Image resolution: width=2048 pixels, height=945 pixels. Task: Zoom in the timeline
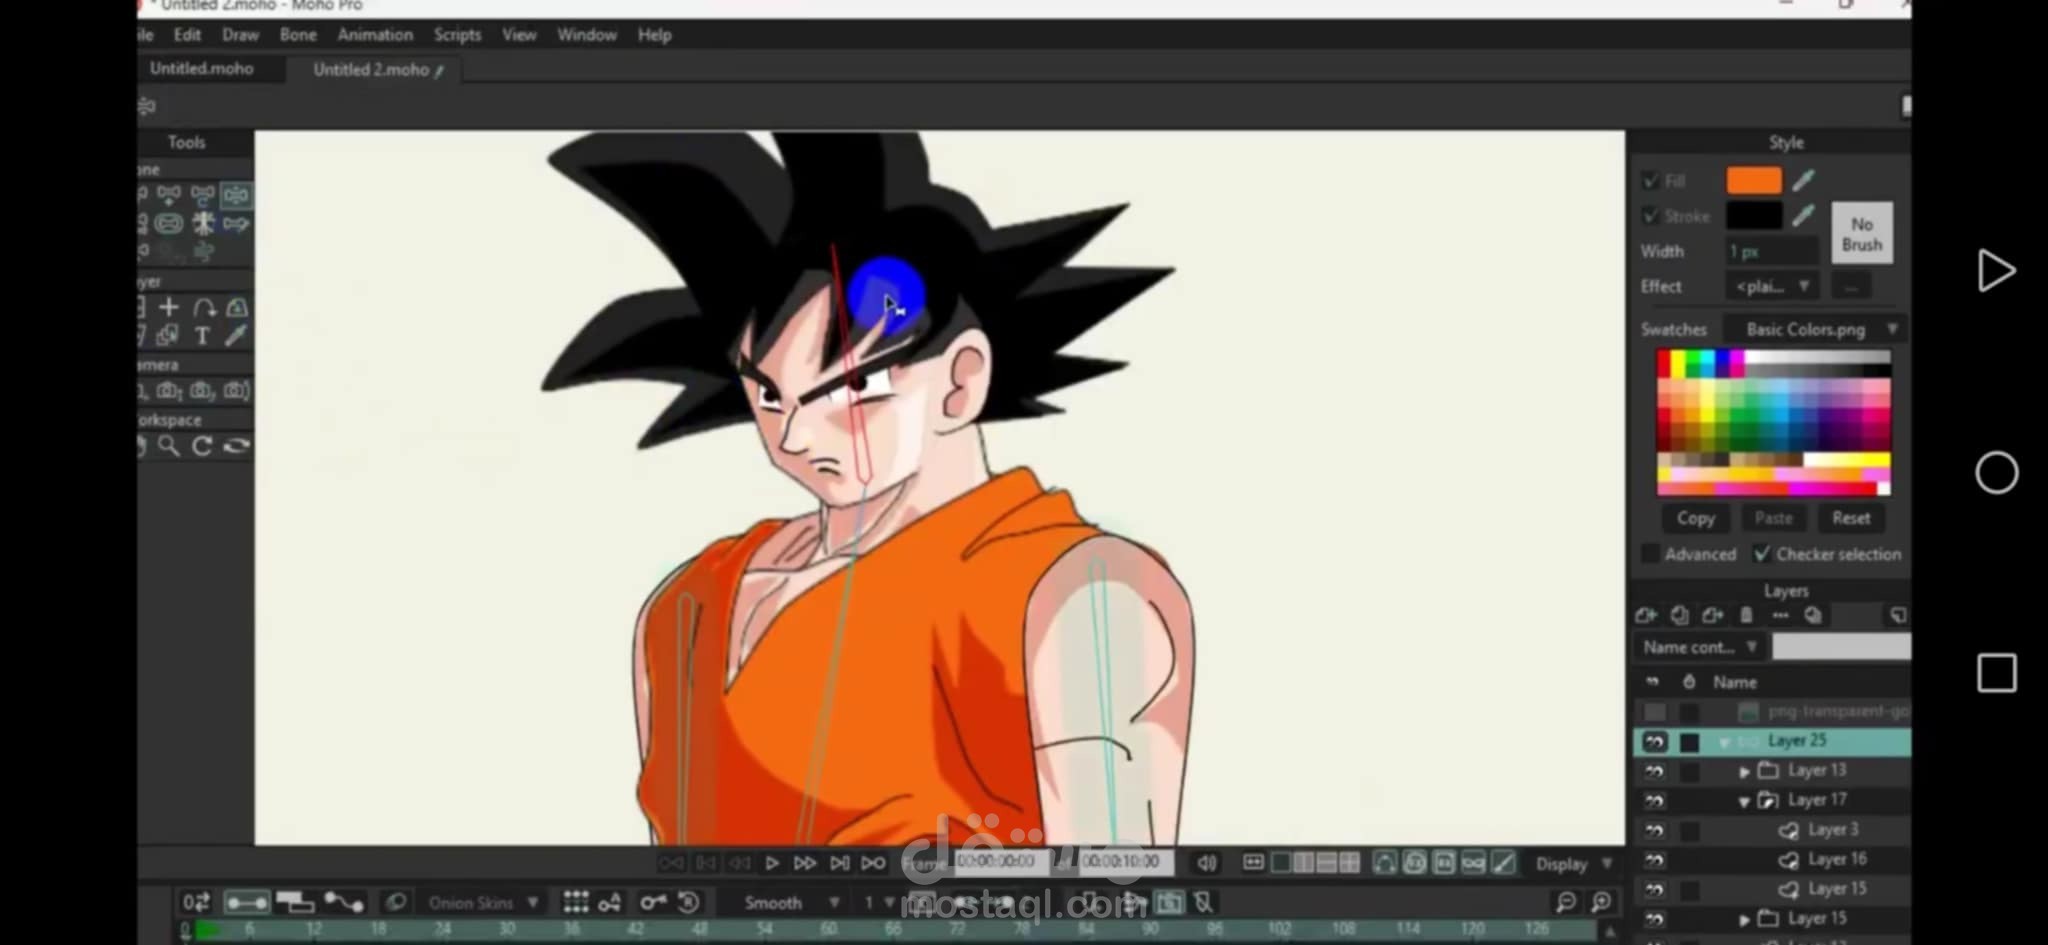(1601, 903)
